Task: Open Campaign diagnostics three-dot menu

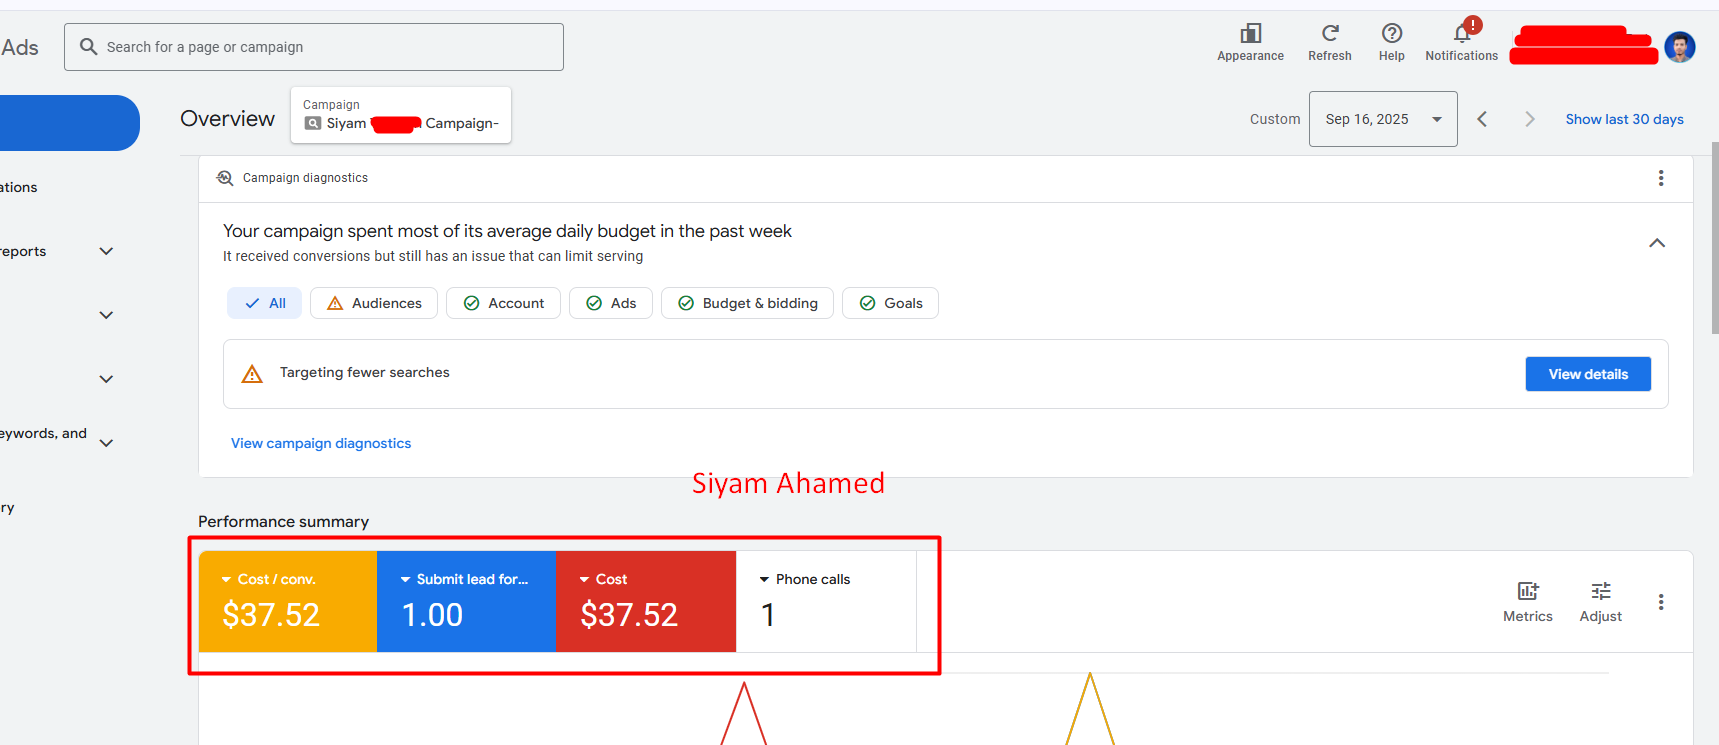Action: [1660, 178]
